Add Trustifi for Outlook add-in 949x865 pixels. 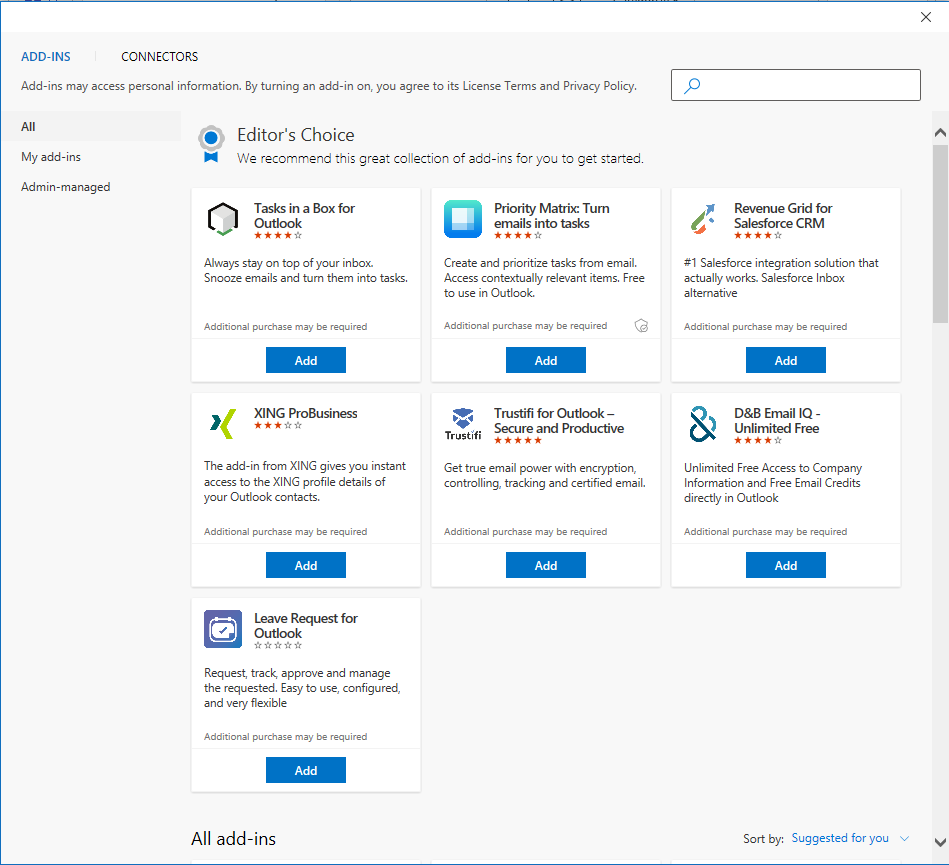click(546, 565)
